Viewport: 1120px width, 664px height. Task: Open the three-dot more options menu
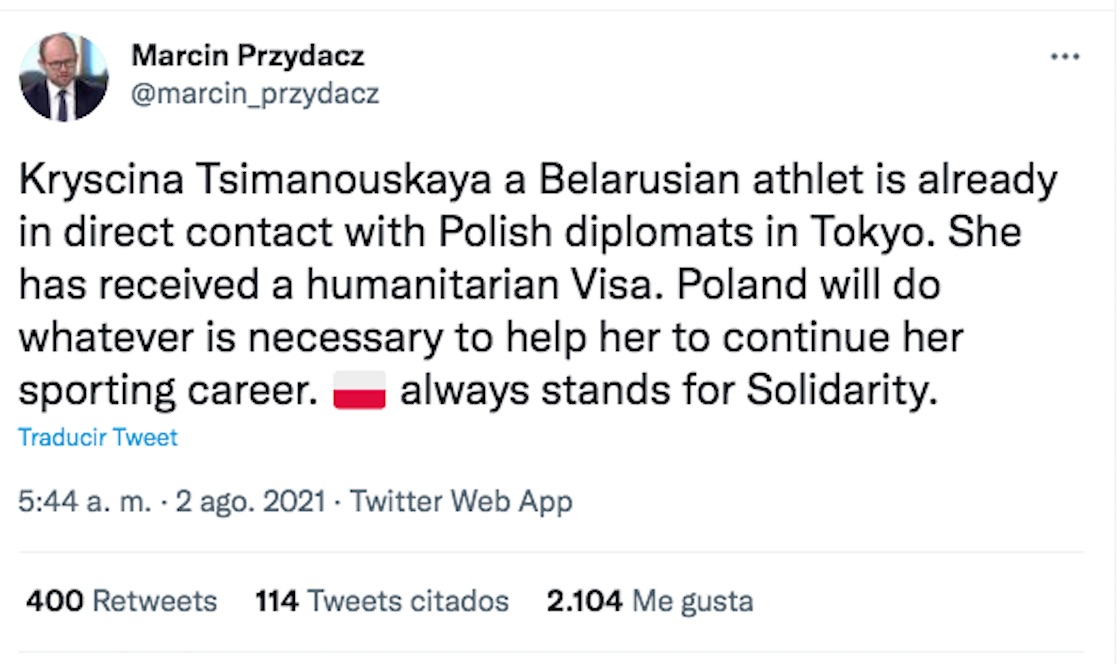point(1066,57)
